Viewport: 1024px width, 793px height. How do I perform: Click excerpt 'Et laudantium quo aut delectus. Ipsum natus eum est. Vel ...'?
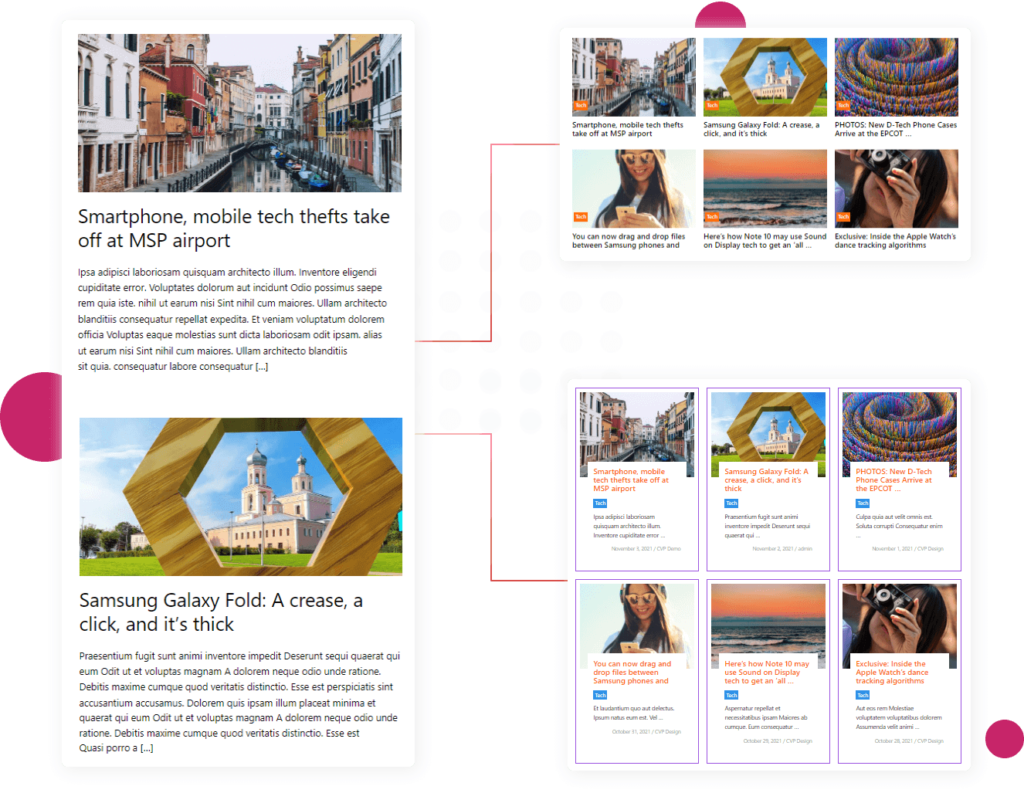tap(633, 713)
